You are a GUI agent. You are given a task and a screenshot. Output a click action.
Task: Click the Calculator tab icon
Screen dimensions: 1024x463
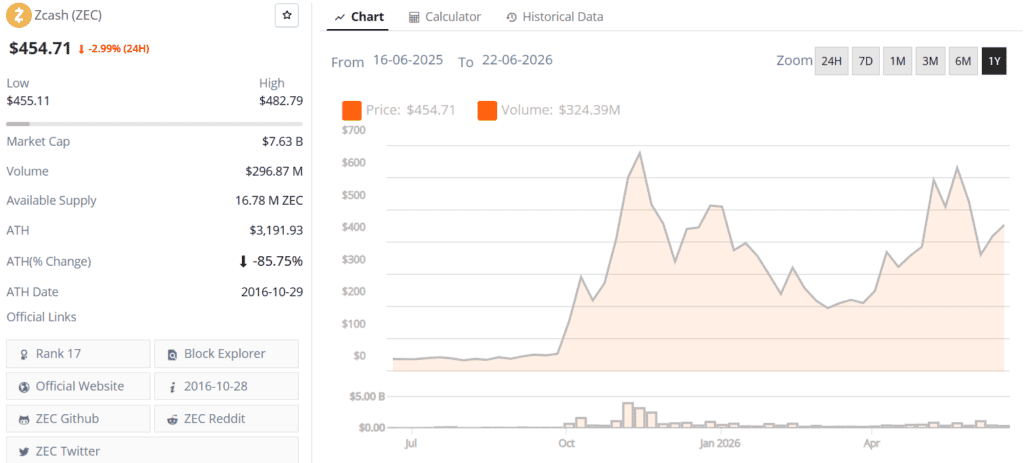click(x=414, y=17)
